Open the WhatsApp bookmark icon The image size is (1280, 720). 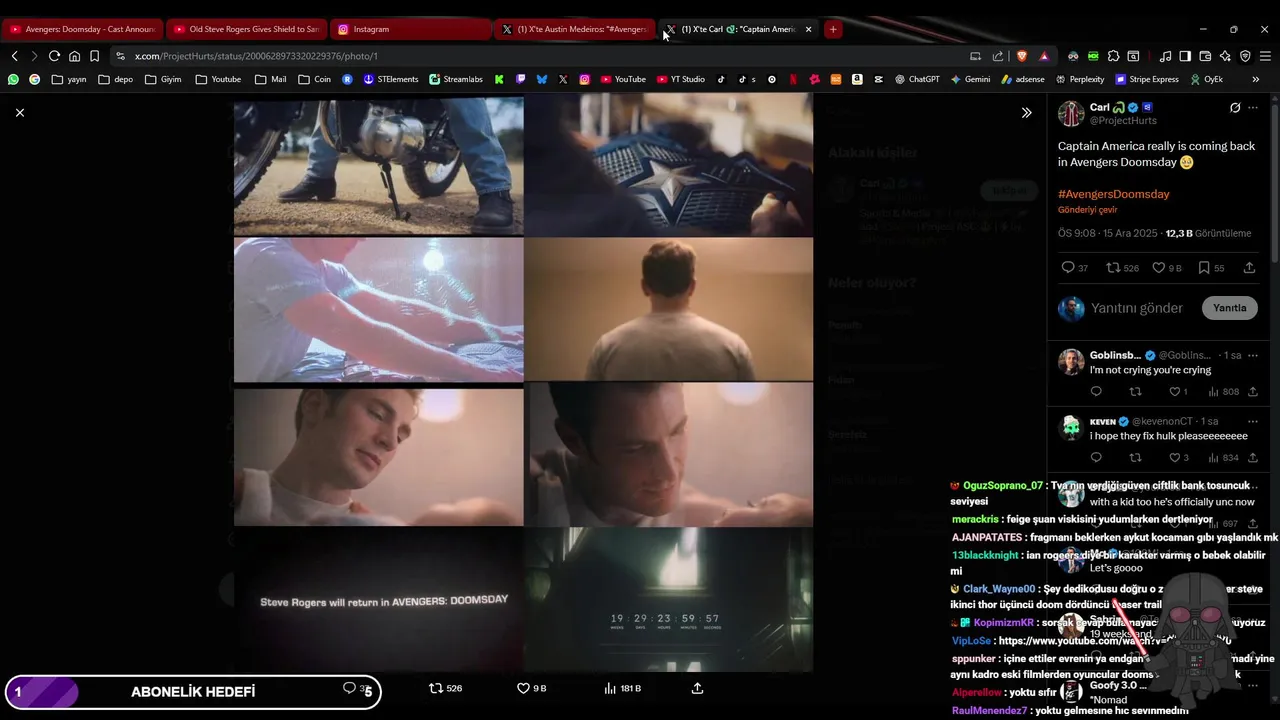[x=13, y=79]
